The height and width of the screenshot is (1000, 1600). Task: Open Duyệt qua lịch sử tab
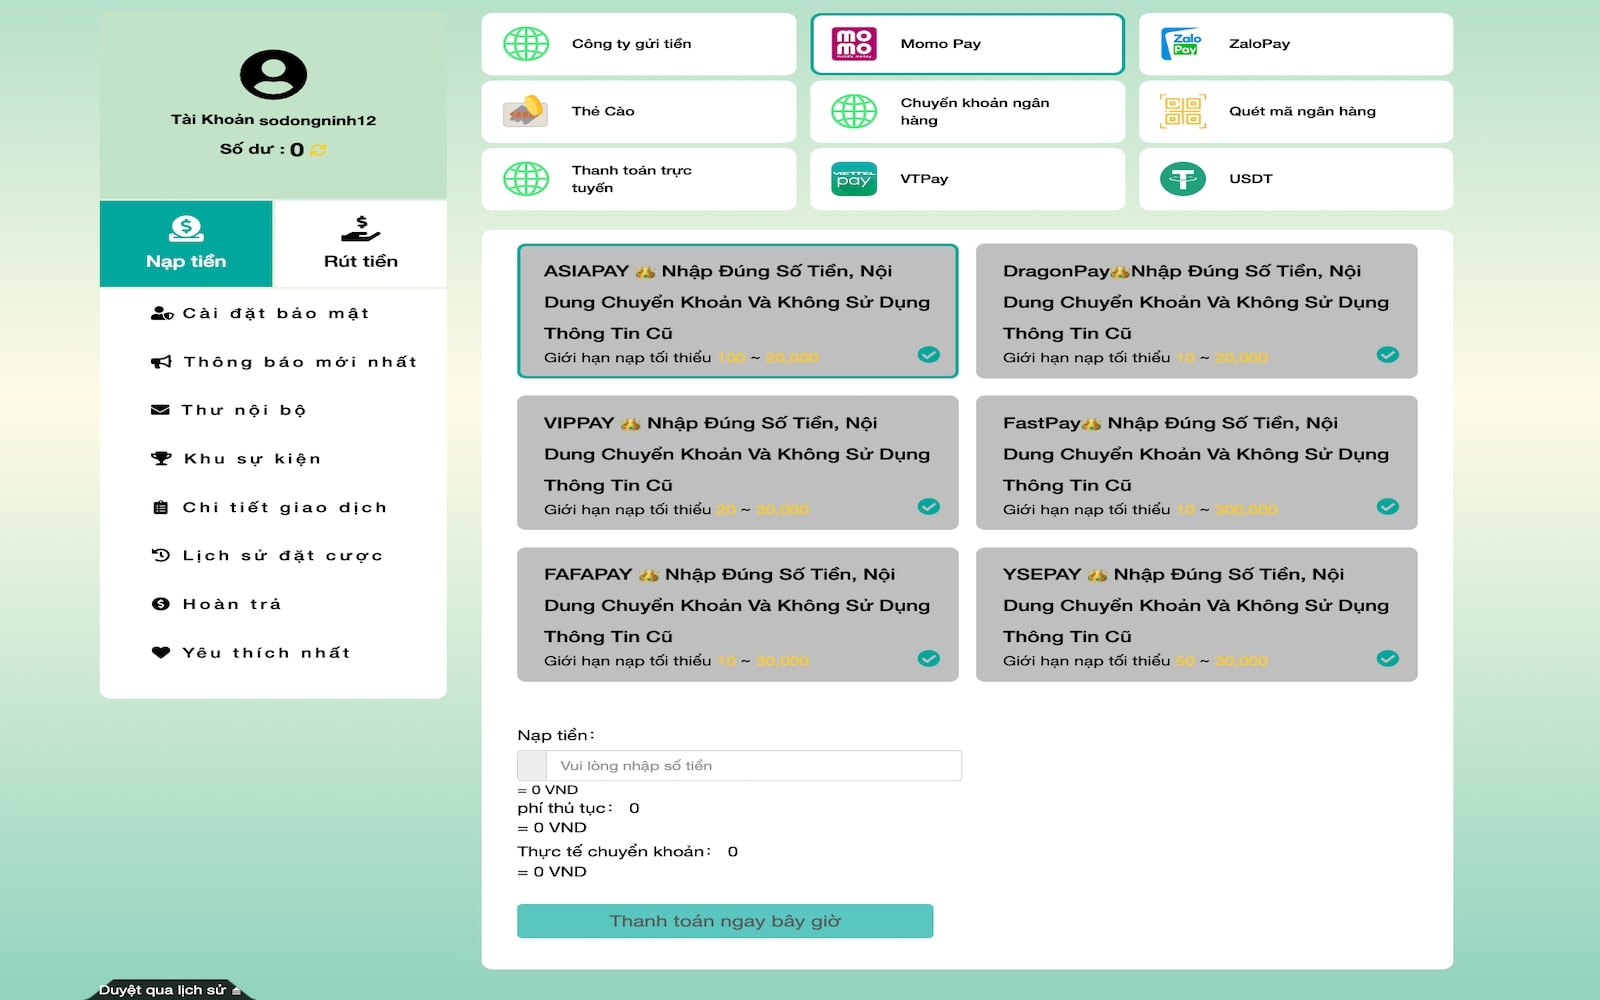[x=170, y=990]
